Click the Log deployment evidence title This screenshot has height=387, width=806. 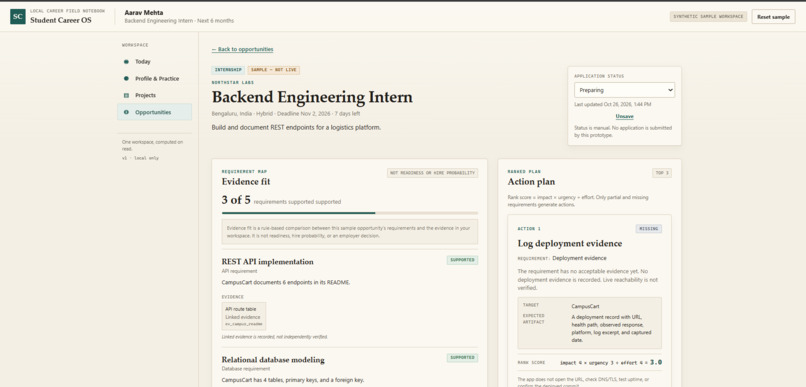click(570, 244)
